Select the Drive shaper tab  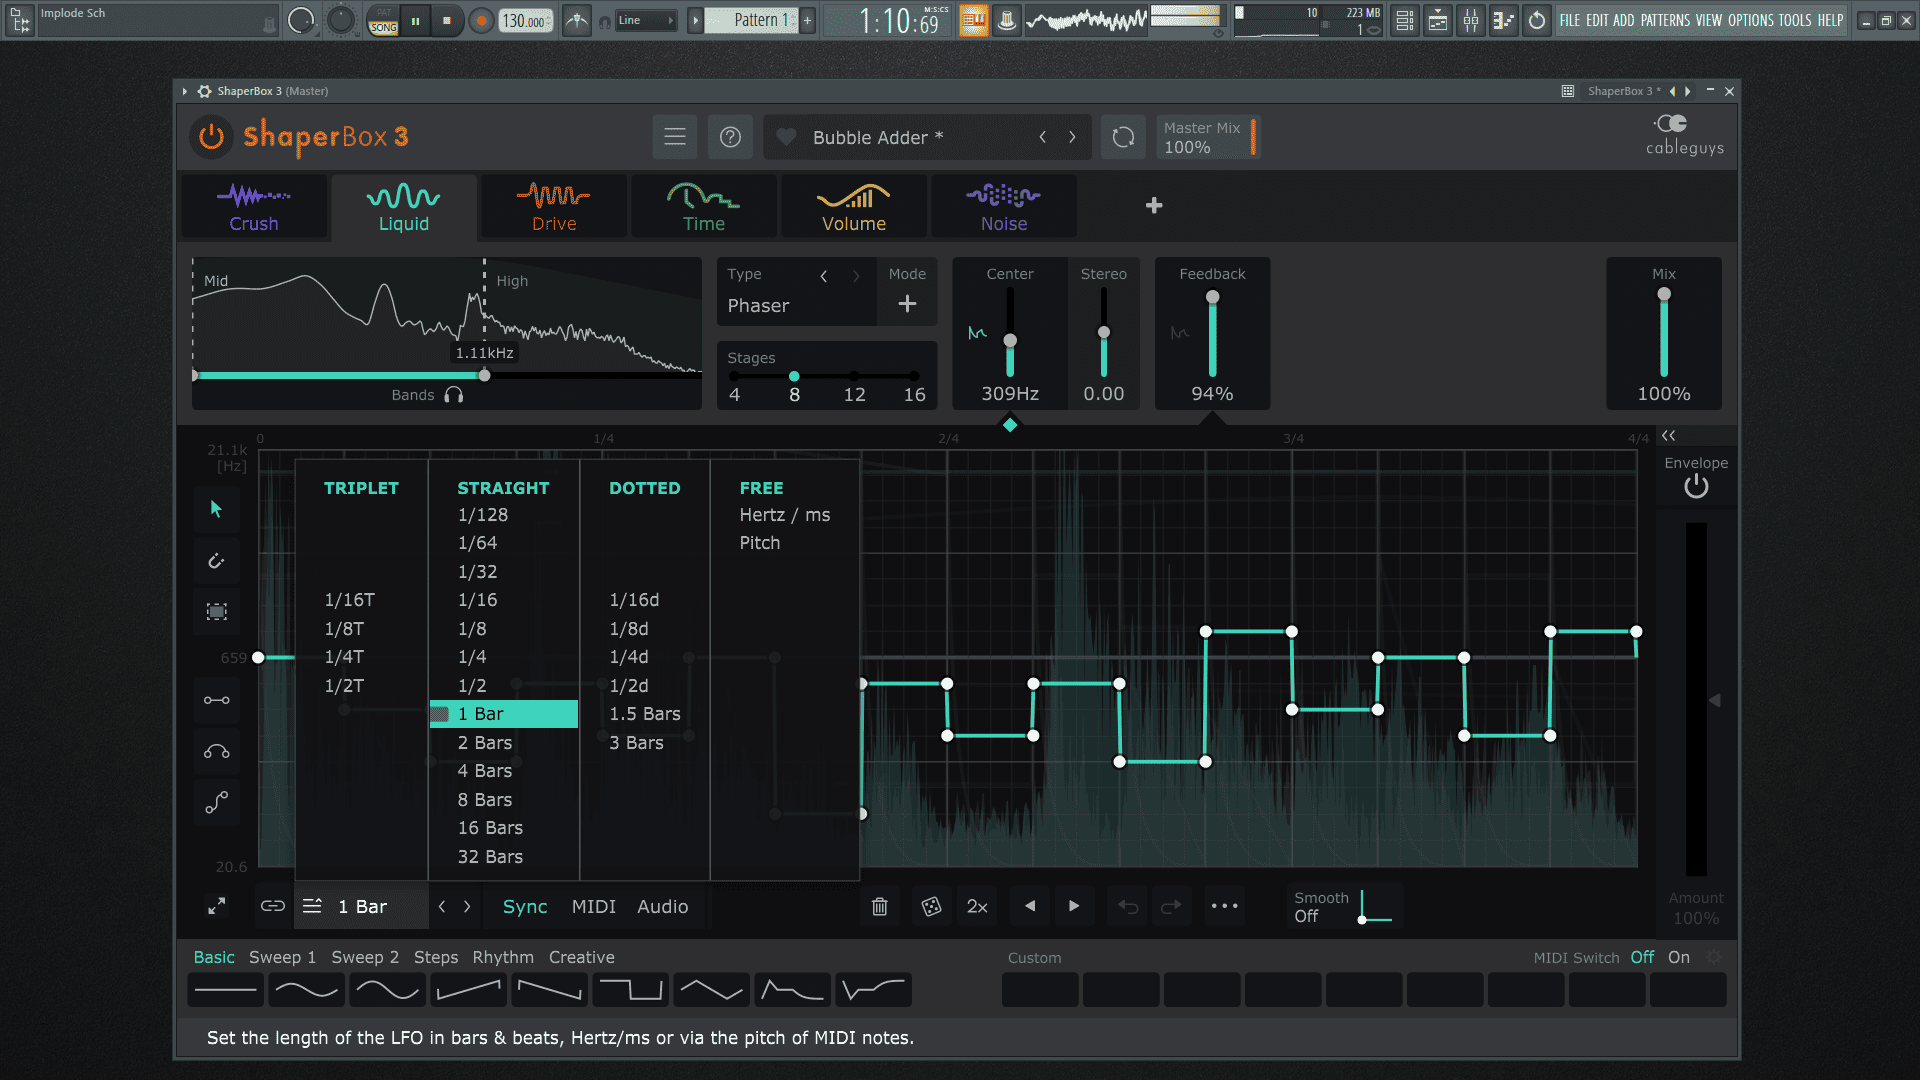[x=554, y=207]
